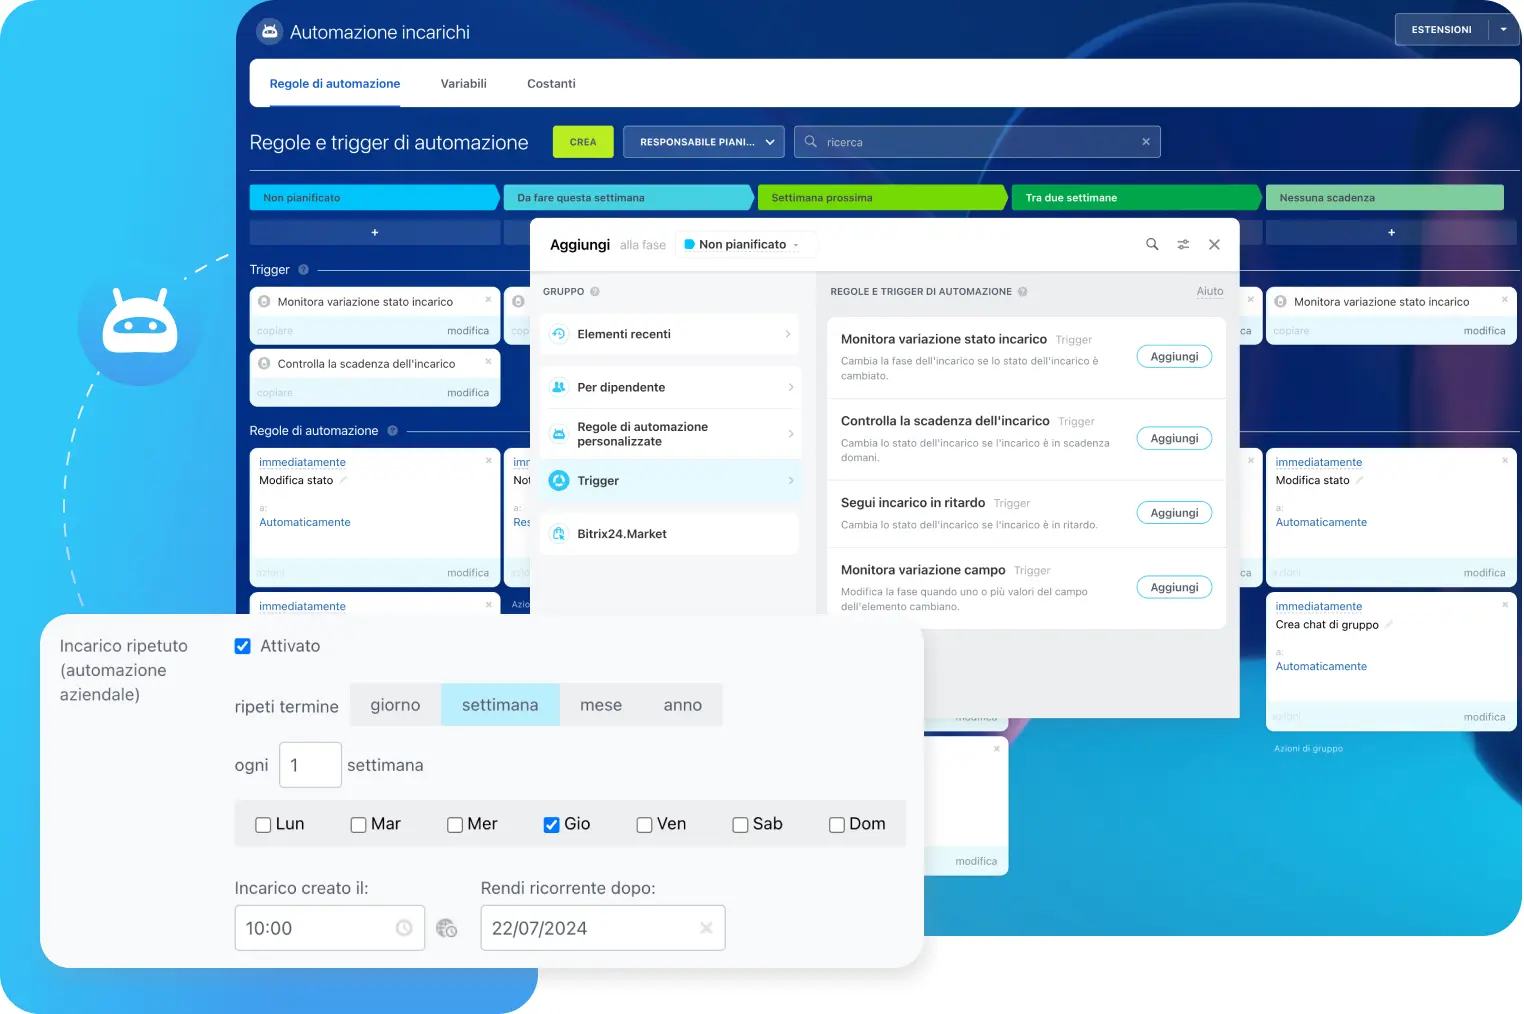Check the Mar day checkbox
Viewport: 1524px width, 1014px height.
tap(358, 825)
